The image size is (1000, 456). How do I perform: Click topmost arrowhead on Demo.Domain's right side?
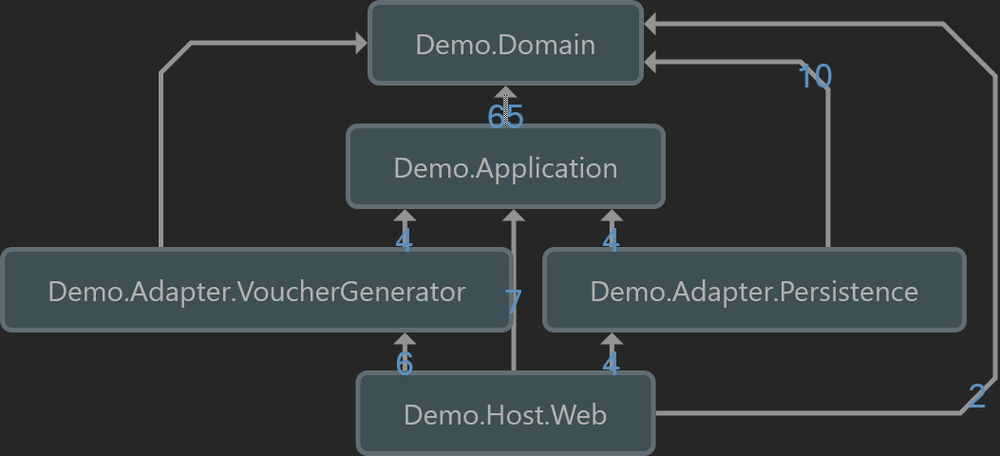tap(651, 23)
